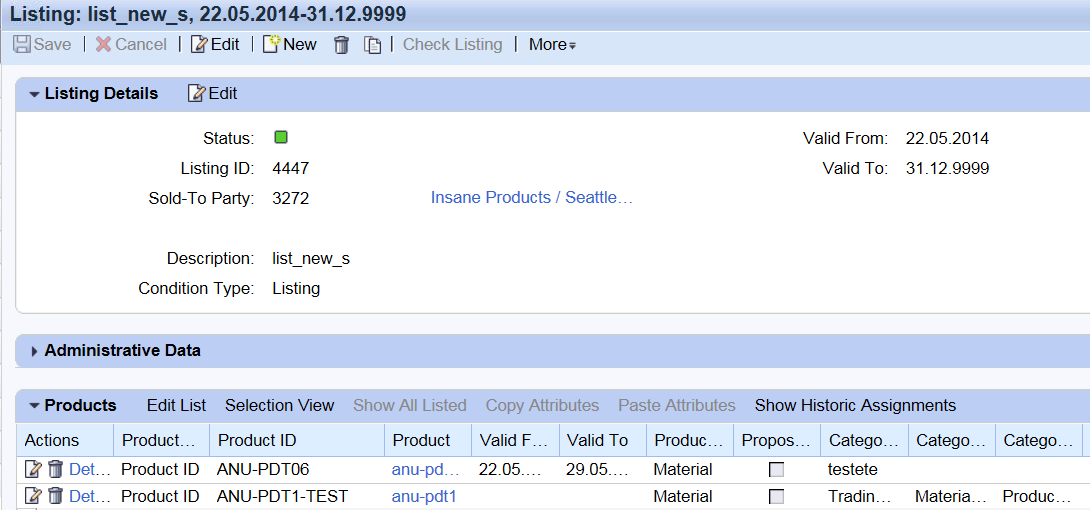Image resolution: width=1090 pixels, height=510 pixels.
Task: Click Copy Attributes in Products toolbar
Action: [x=542, y=405]
